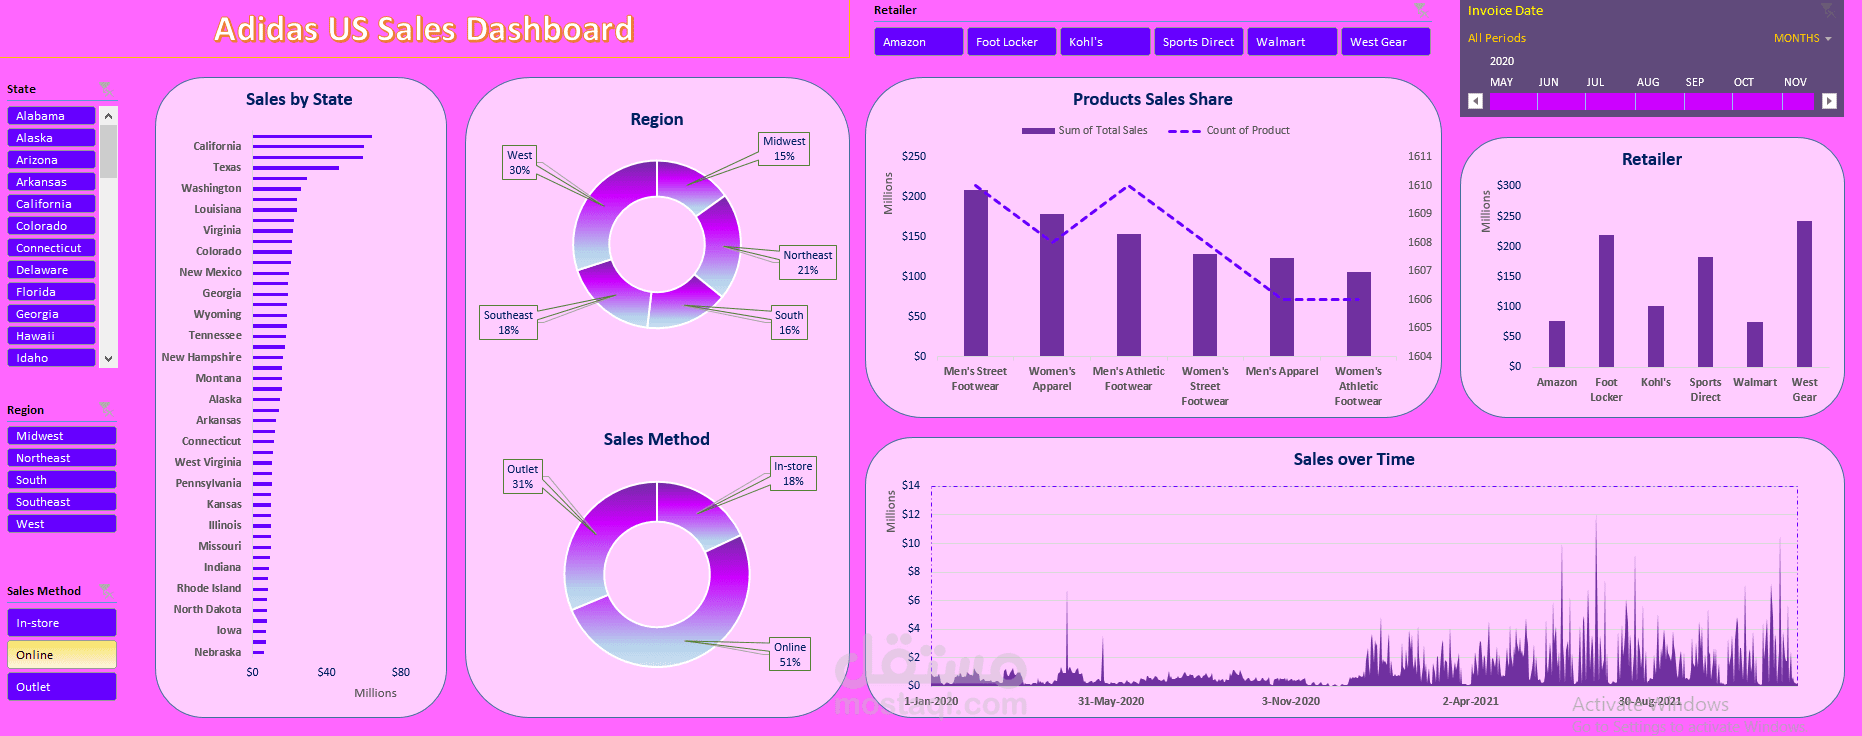Select the MAY segment on the timeline
1862x736 pixels.
(x=1513, y=101)
